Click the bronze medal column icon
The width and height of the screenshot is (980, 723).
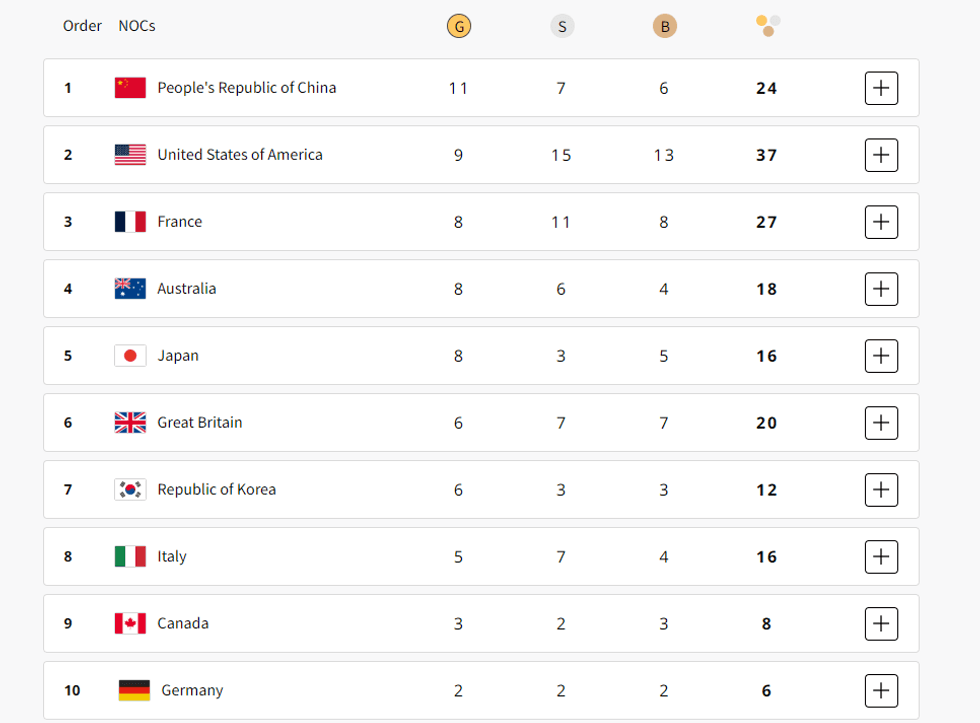(x=665, y=27)
